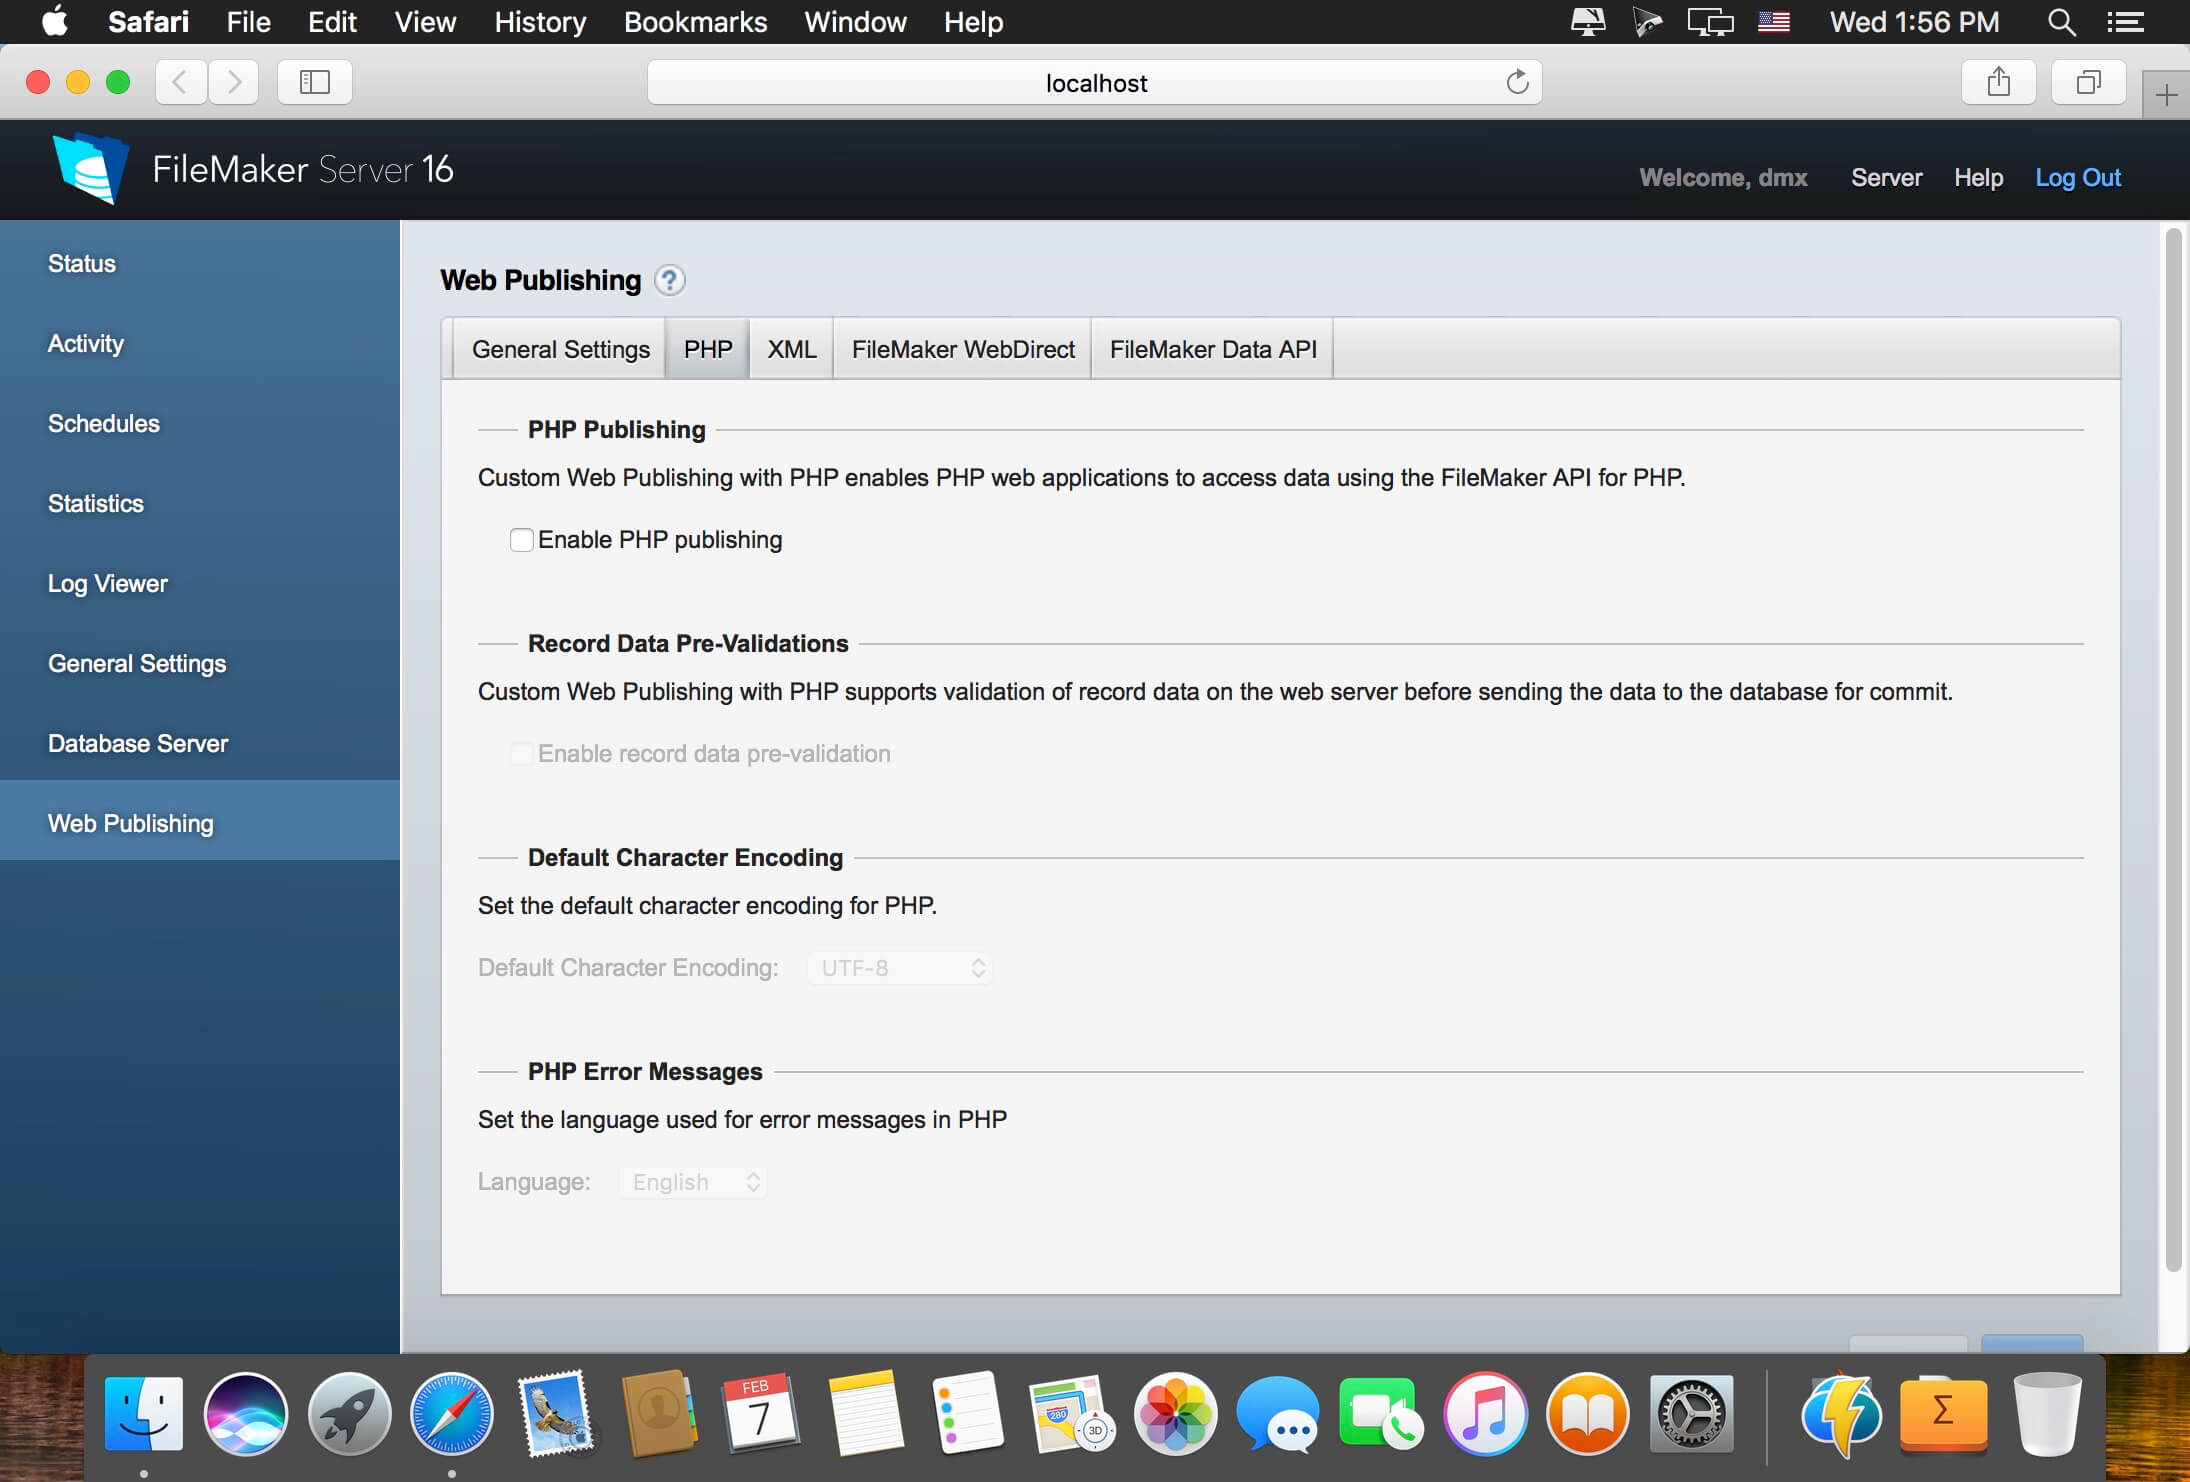The height and width of the screenshot is (1482, 2190).
Task: Reload the localhost page
Action: point(1517,82)
